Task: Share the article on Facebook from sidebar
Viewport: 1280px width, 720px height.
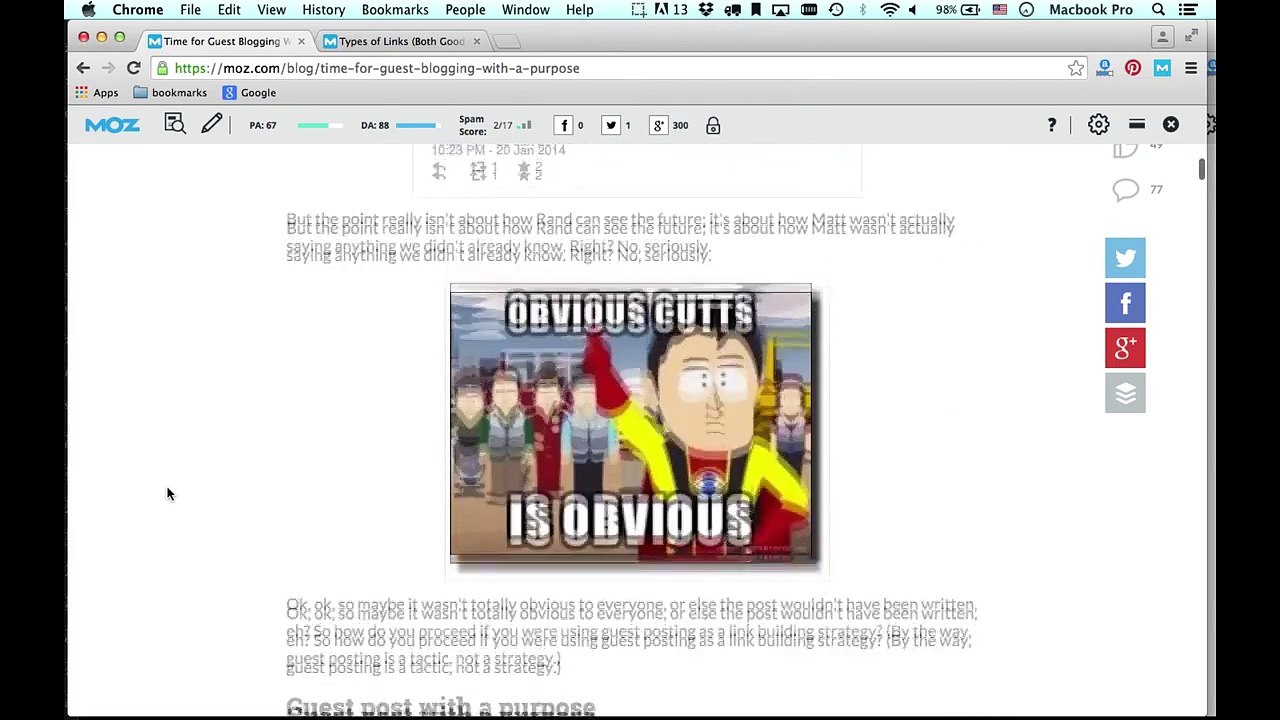Action: 1125,303
